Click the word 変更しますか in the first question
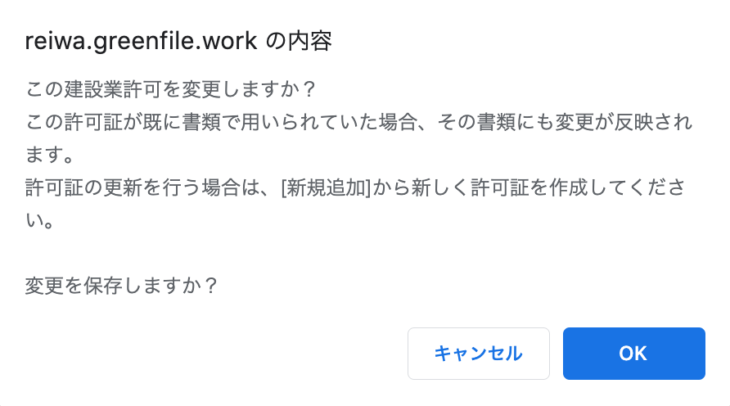This screenshot has width=730, height=406. [240, 89]
